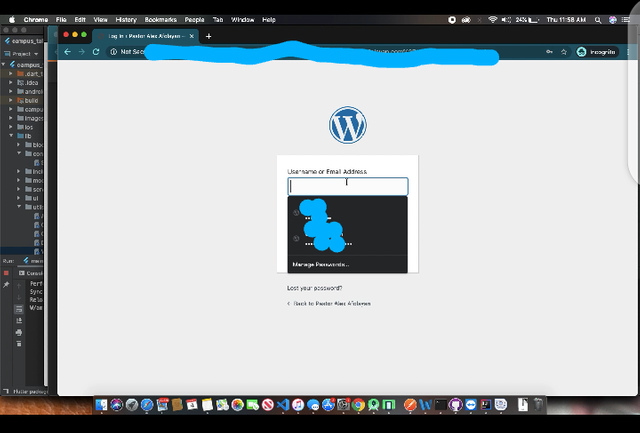Image resolution: width=640 pixels, height=433 pixels.
Task: Bookmark this page with the star
Action: [x=564, y=52]
